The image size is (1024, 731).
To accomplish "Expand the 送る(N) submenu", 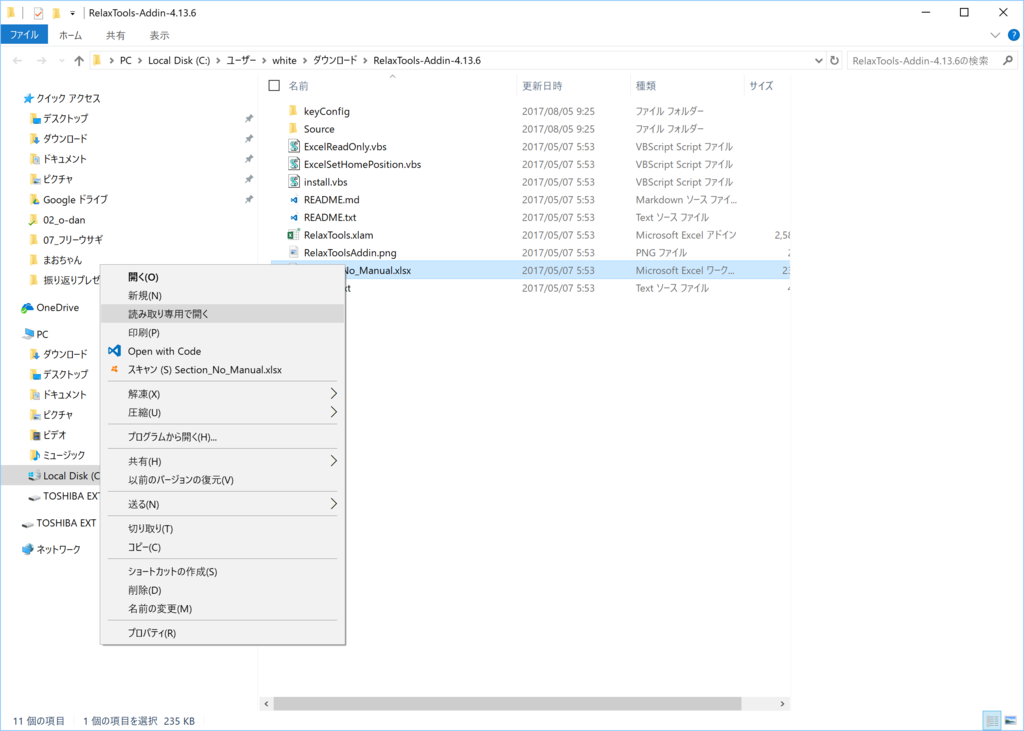I will [x=223, y=504].
